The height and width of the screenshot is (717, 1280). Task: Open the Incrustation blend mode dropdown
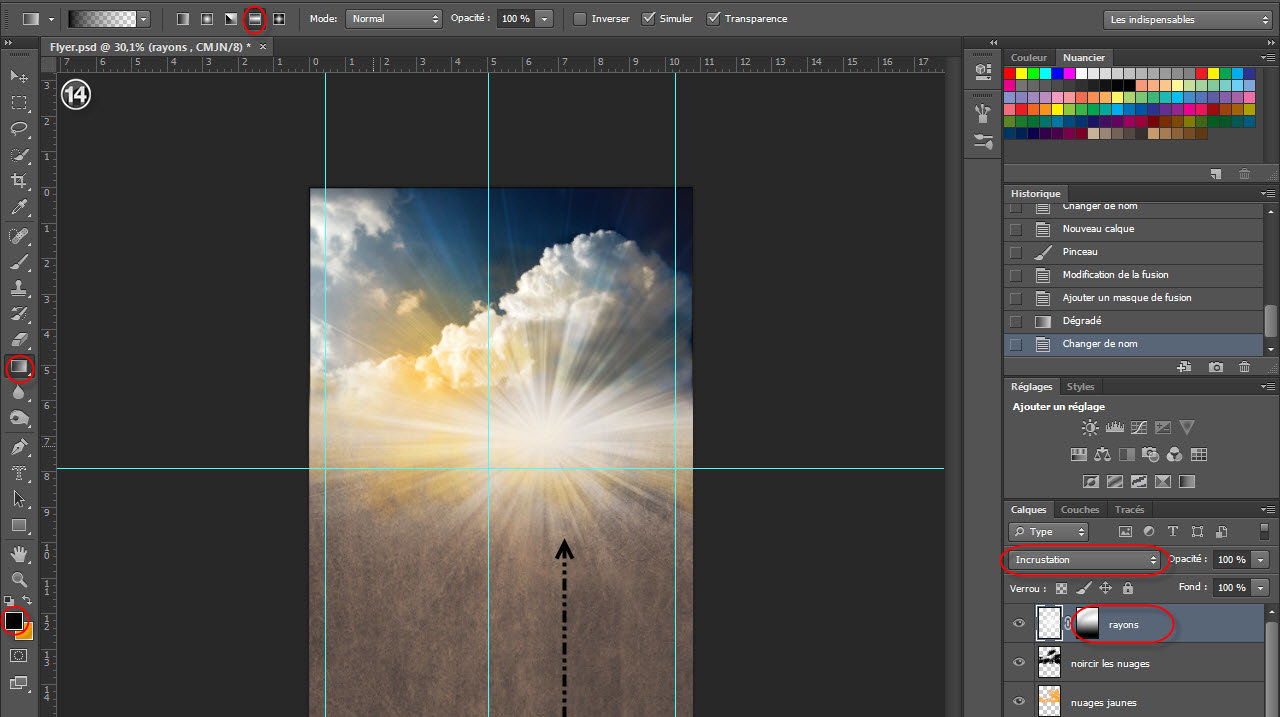click(x=1085, y=560)
